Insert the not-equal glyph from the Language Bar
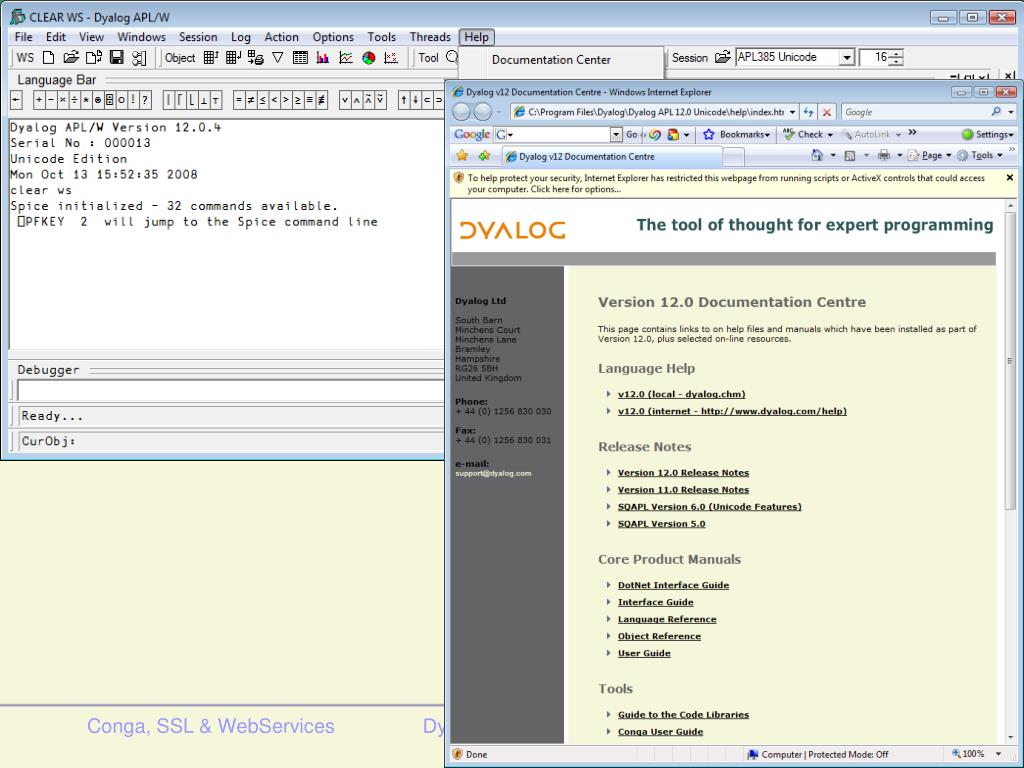The height and width of the screenshot is (768, 1024). click(x=250, y=100)
